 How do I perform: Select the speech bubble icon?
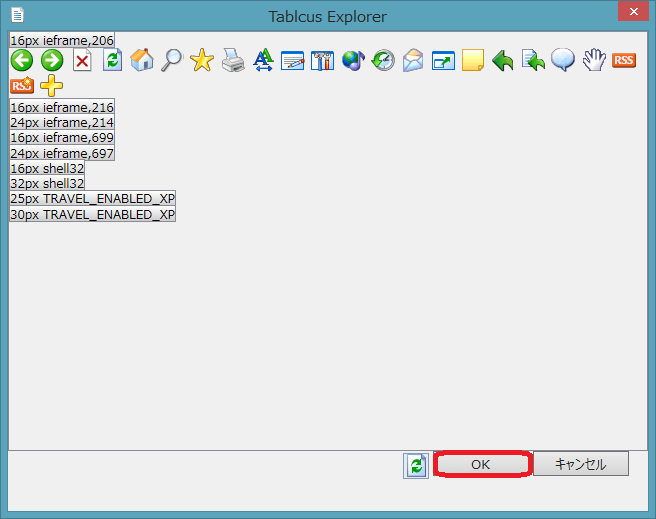coord(563,61)
